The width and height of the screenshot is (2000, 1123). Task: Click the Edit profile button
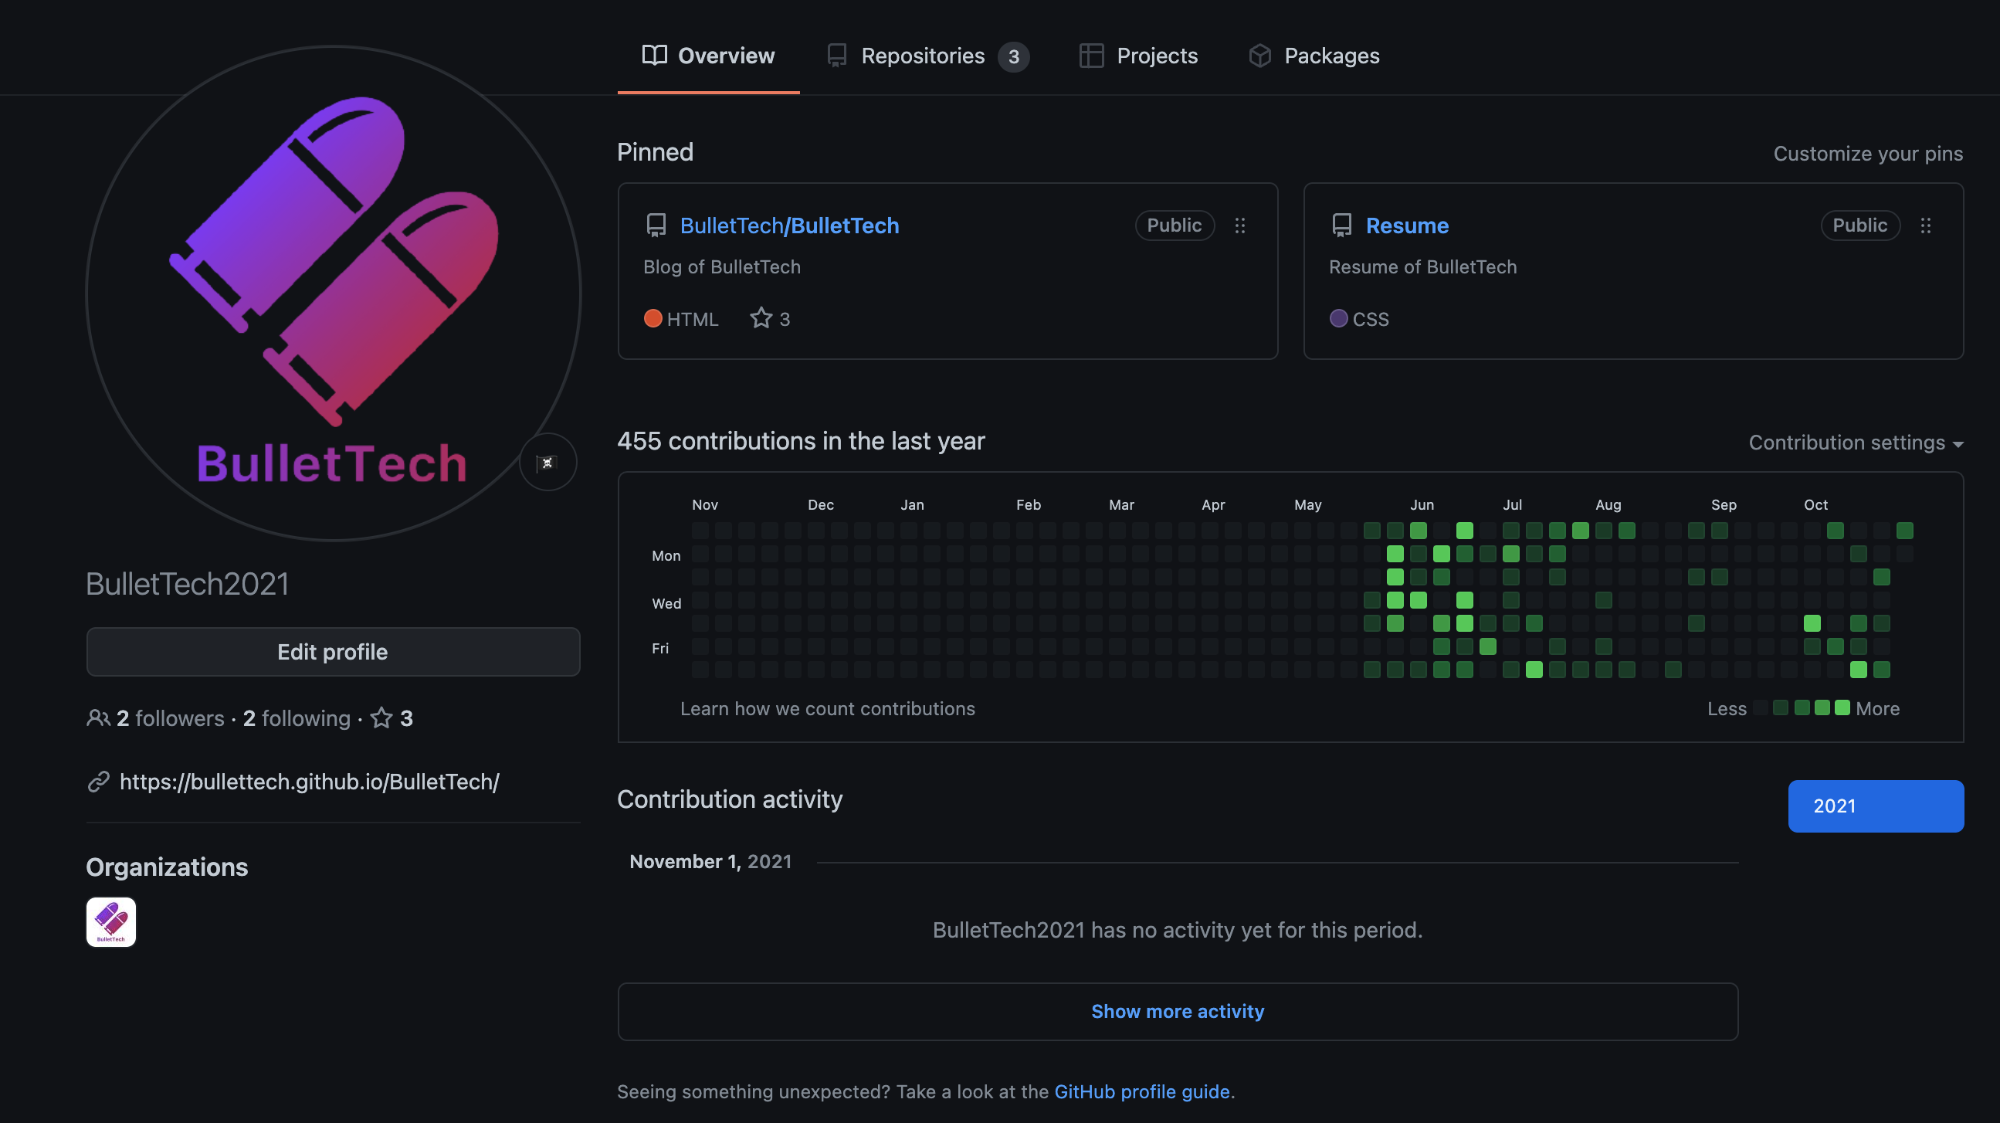[333, 652]
